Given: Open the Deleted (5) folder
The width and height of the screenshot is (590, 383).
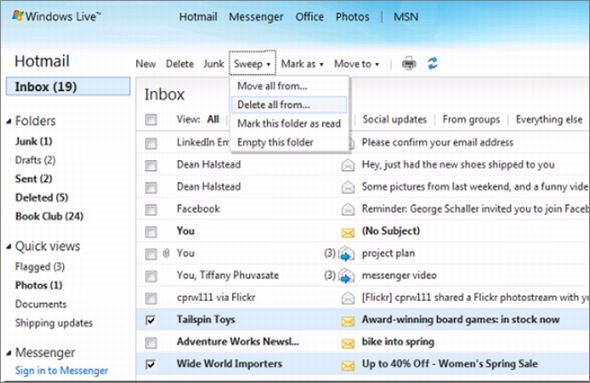Looking at the screenshot, I should point(41,198).
